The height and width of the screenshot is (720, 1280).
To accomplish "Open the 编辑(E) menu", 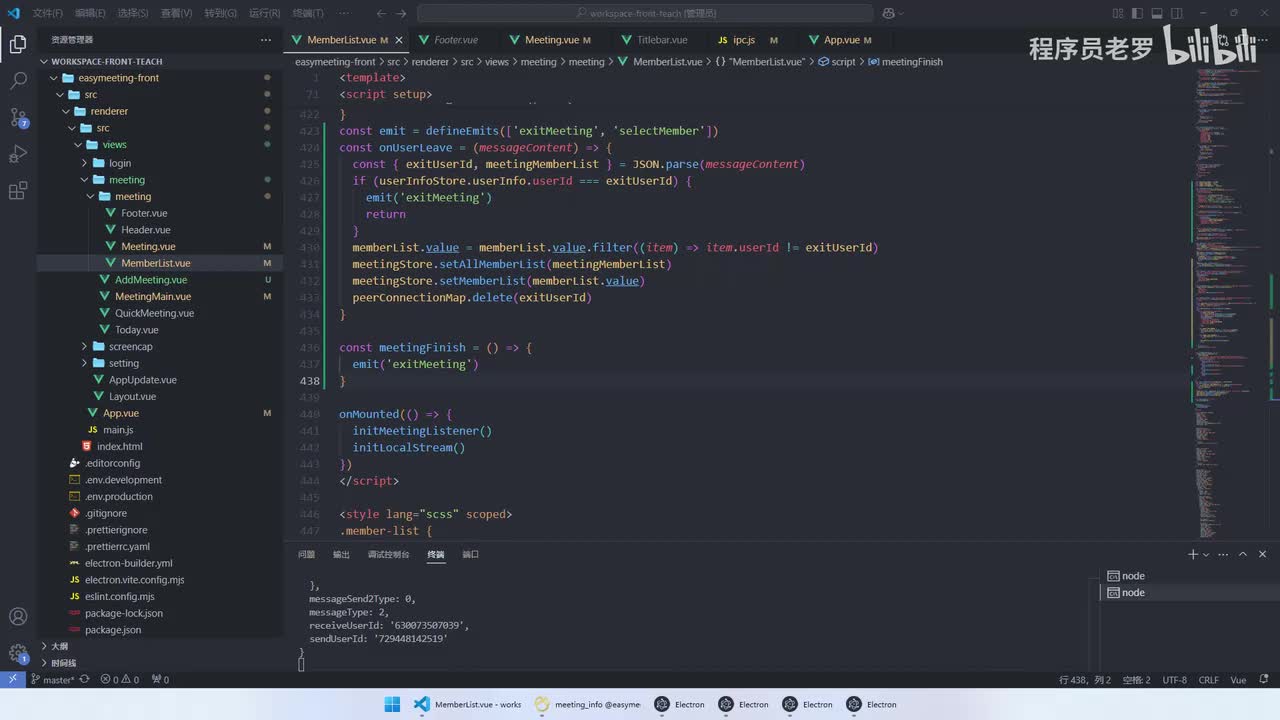I will pos(90,14).
